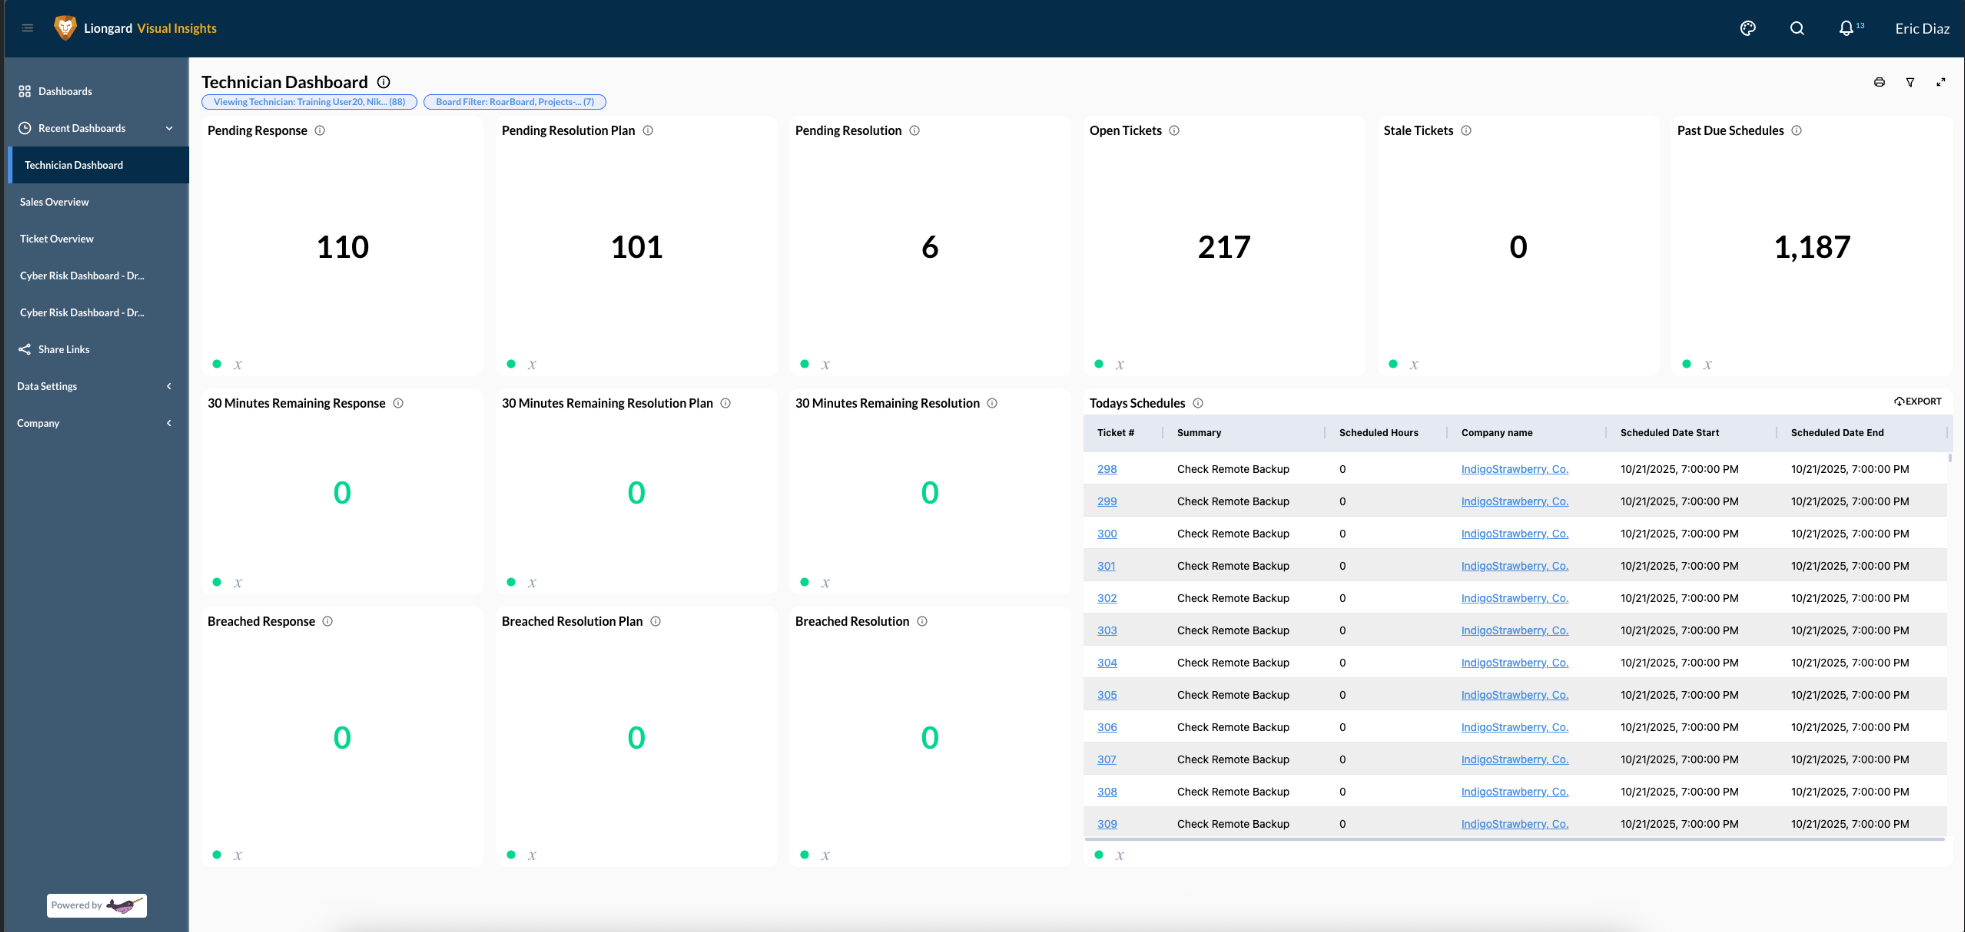Open ticket 298 link
The width and height of the screenshot is (1965, 932).
click(x=1106, y=469)
